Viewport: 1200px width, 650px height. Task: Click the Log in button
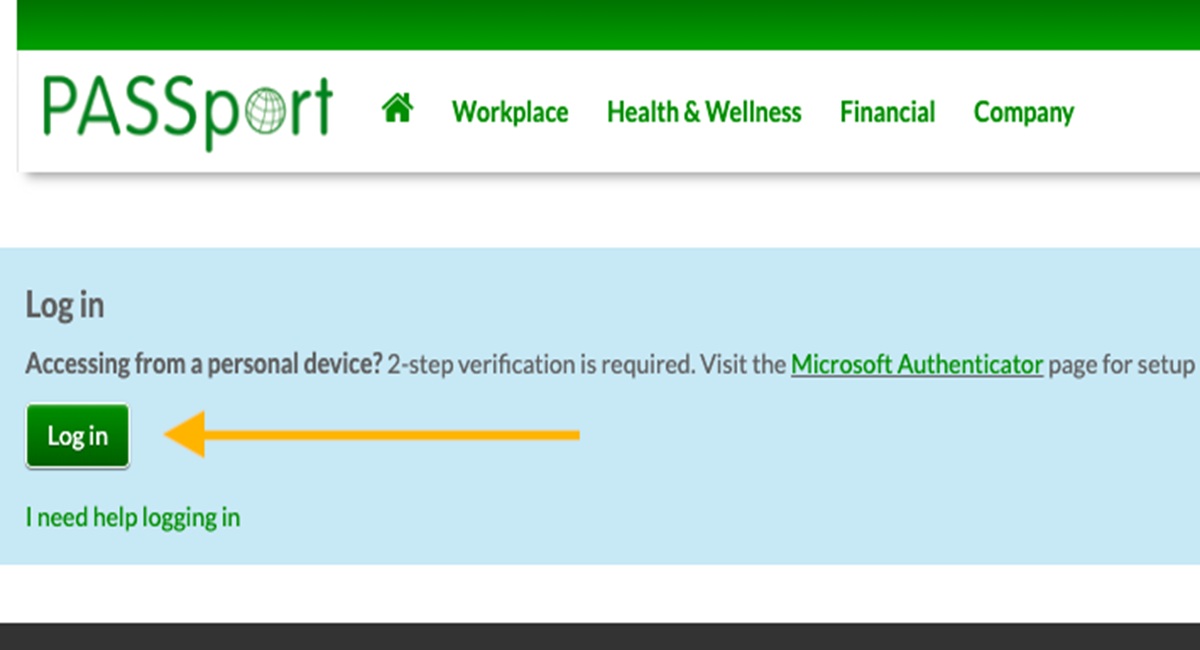(x=77, y=435)
